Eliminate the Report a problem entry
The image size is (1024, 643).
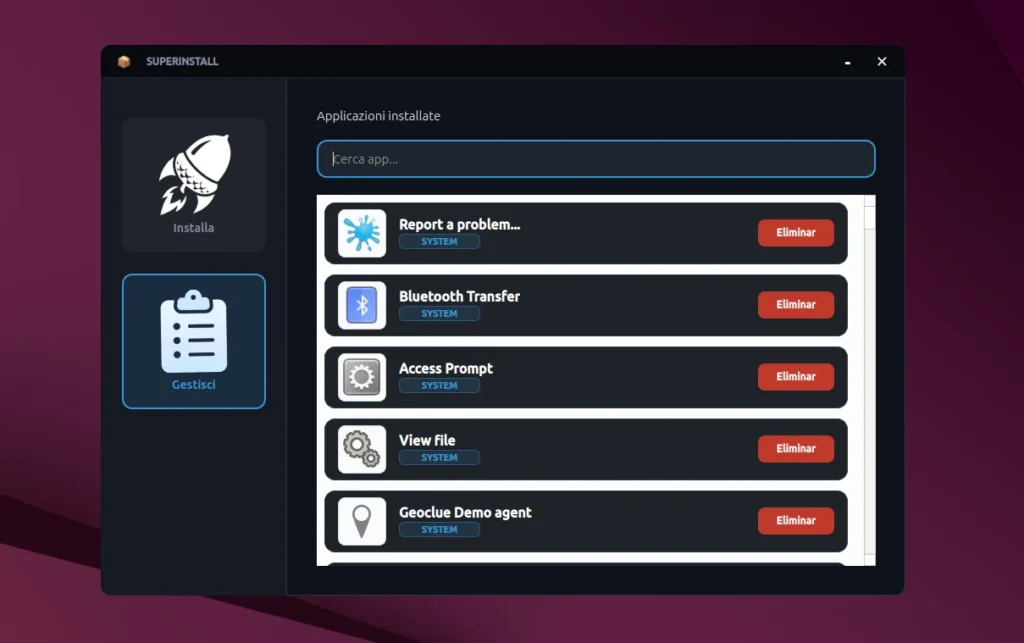[796, 232]
